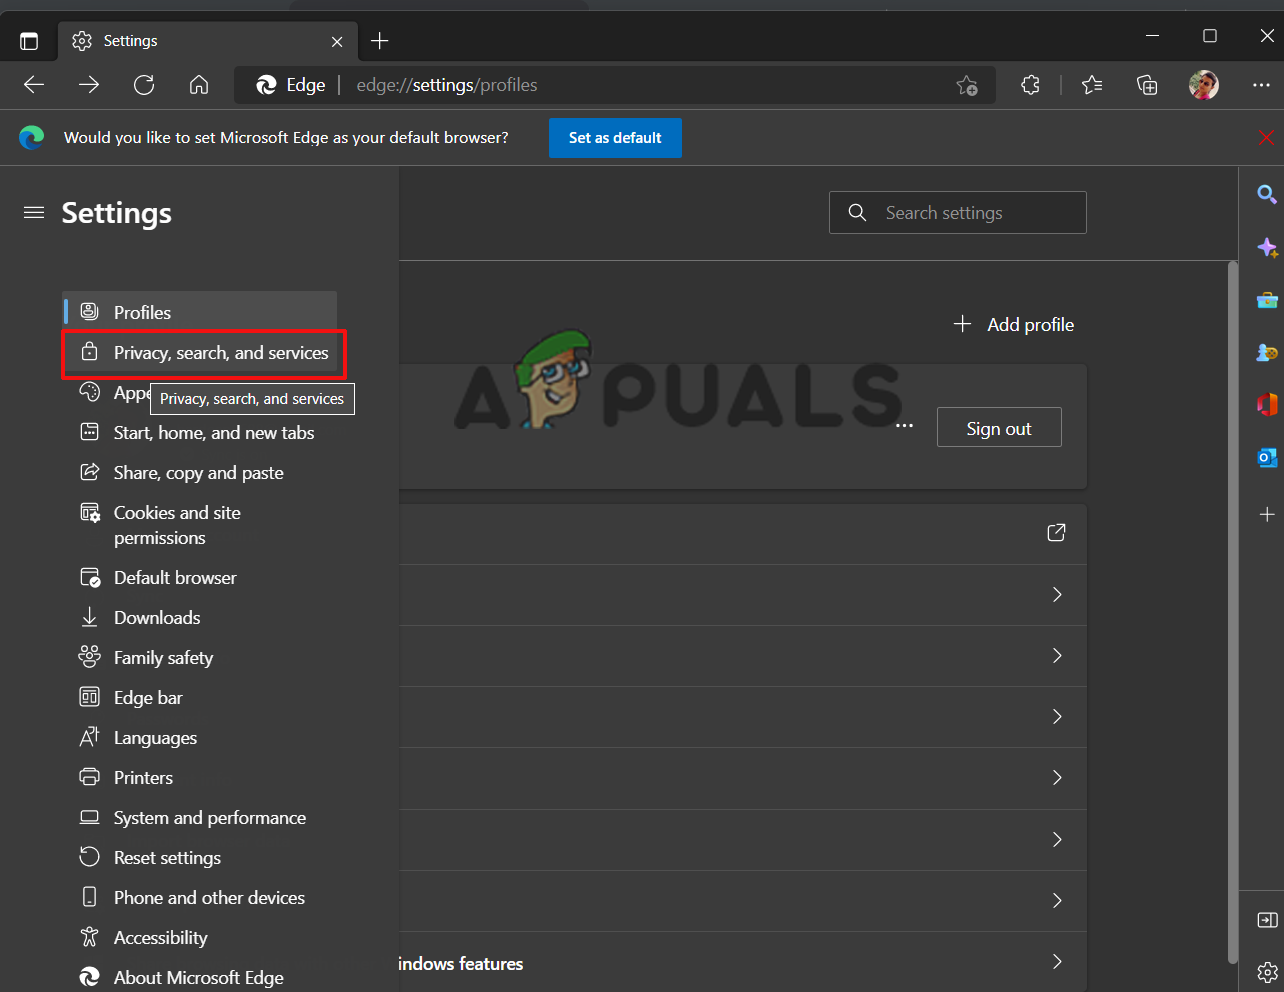Add a site to the sidebar
Image resolution: width=1284 pixels, height=992 pixels.
coord(1267,514)
